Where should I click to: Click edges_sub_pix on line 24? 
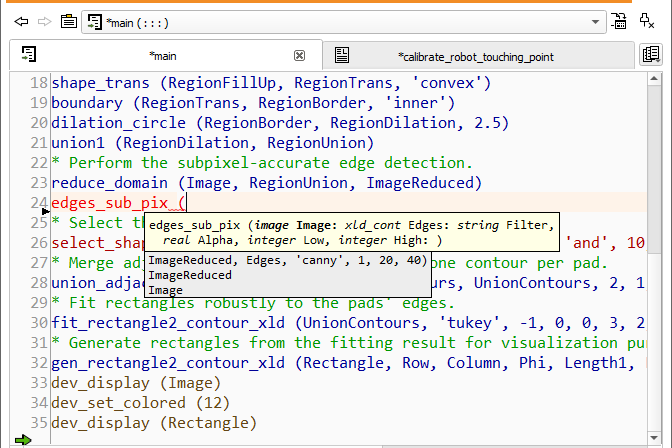tap(110, 203)
